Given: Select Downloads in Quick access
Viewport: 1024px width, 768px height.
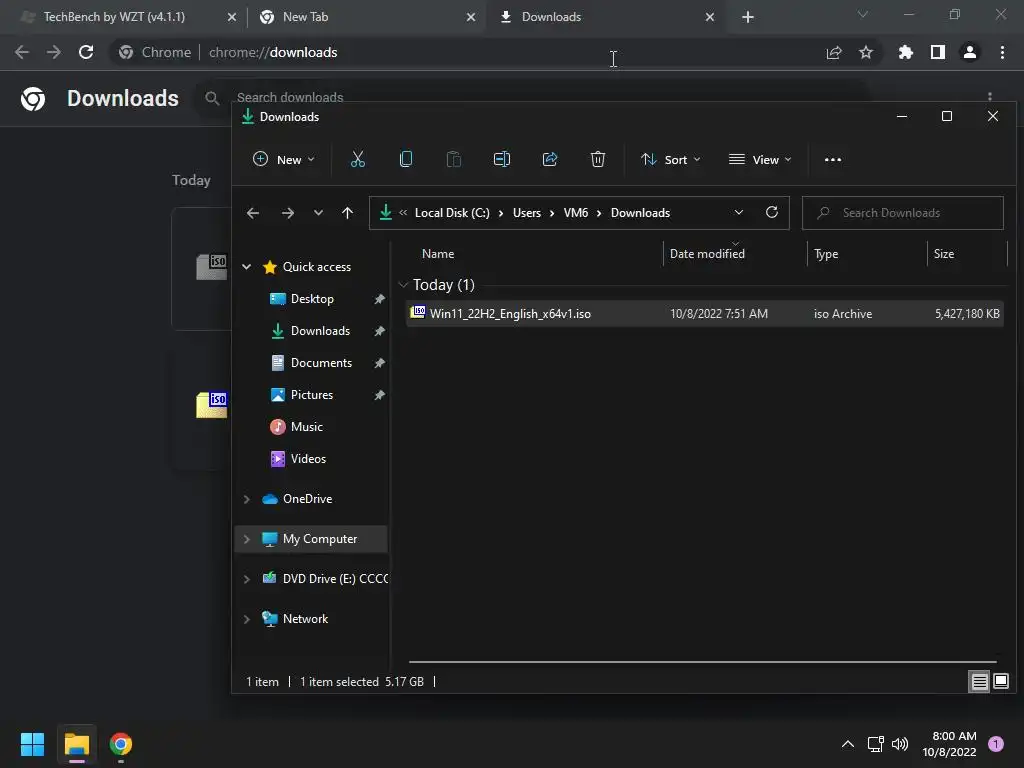Looking at the screenshot, I should coord(320,331).
